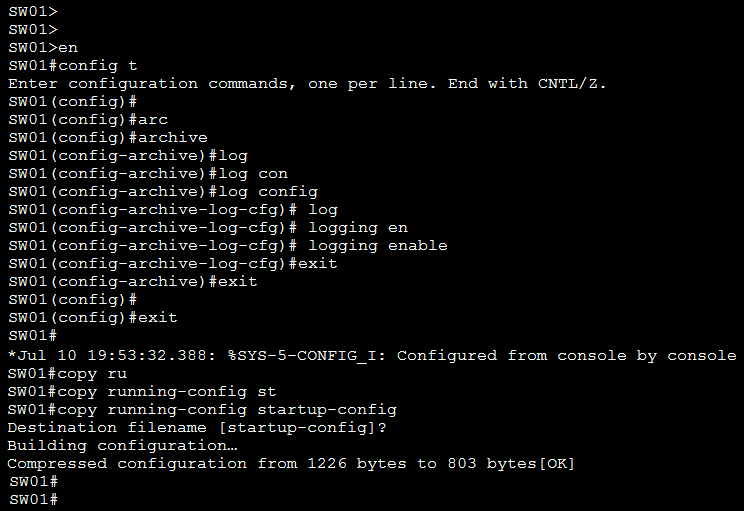
Task: Click the config-archive-log-cfg "exit" line
Action: pos(172,264)
